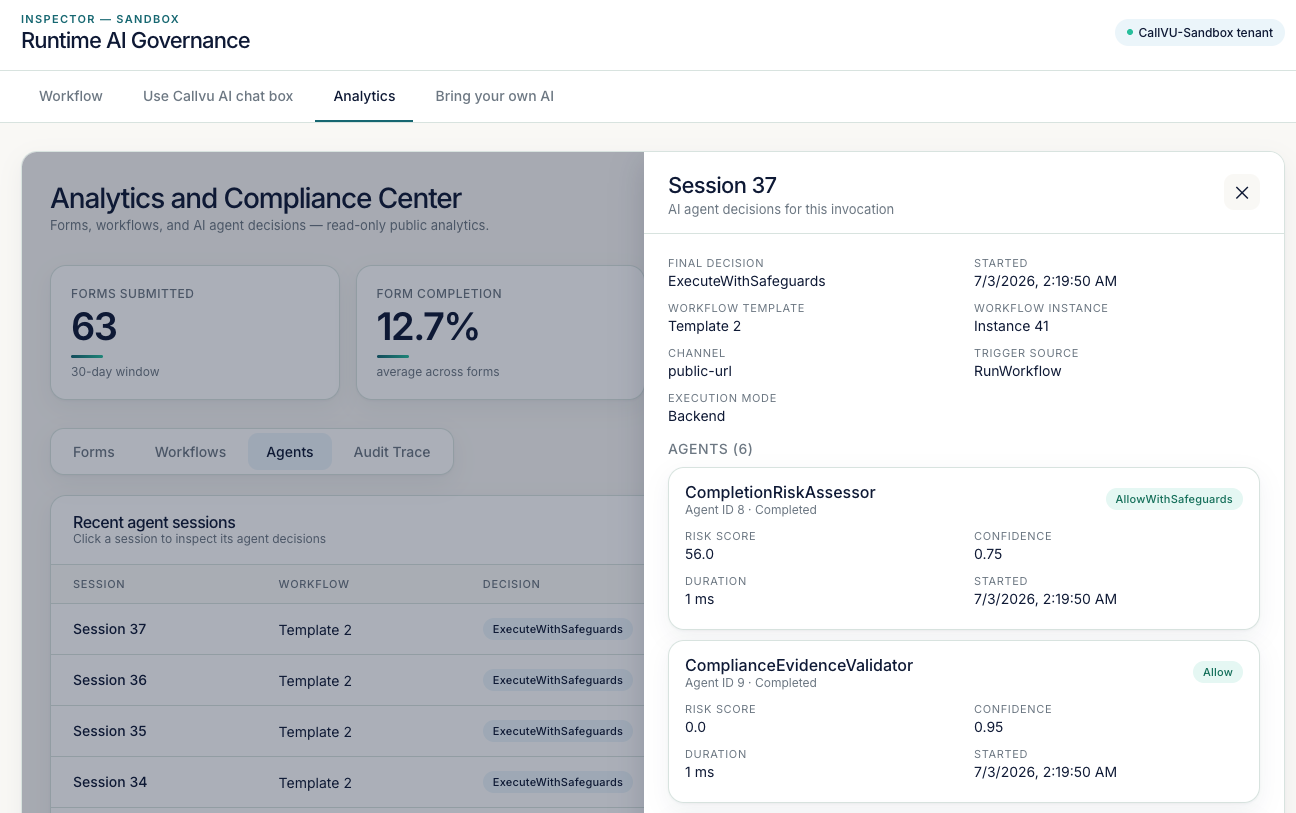Click the CallVU-Sandbox tenant badge
This screenshot has width=1296, height=813.
coord(1200,33)
